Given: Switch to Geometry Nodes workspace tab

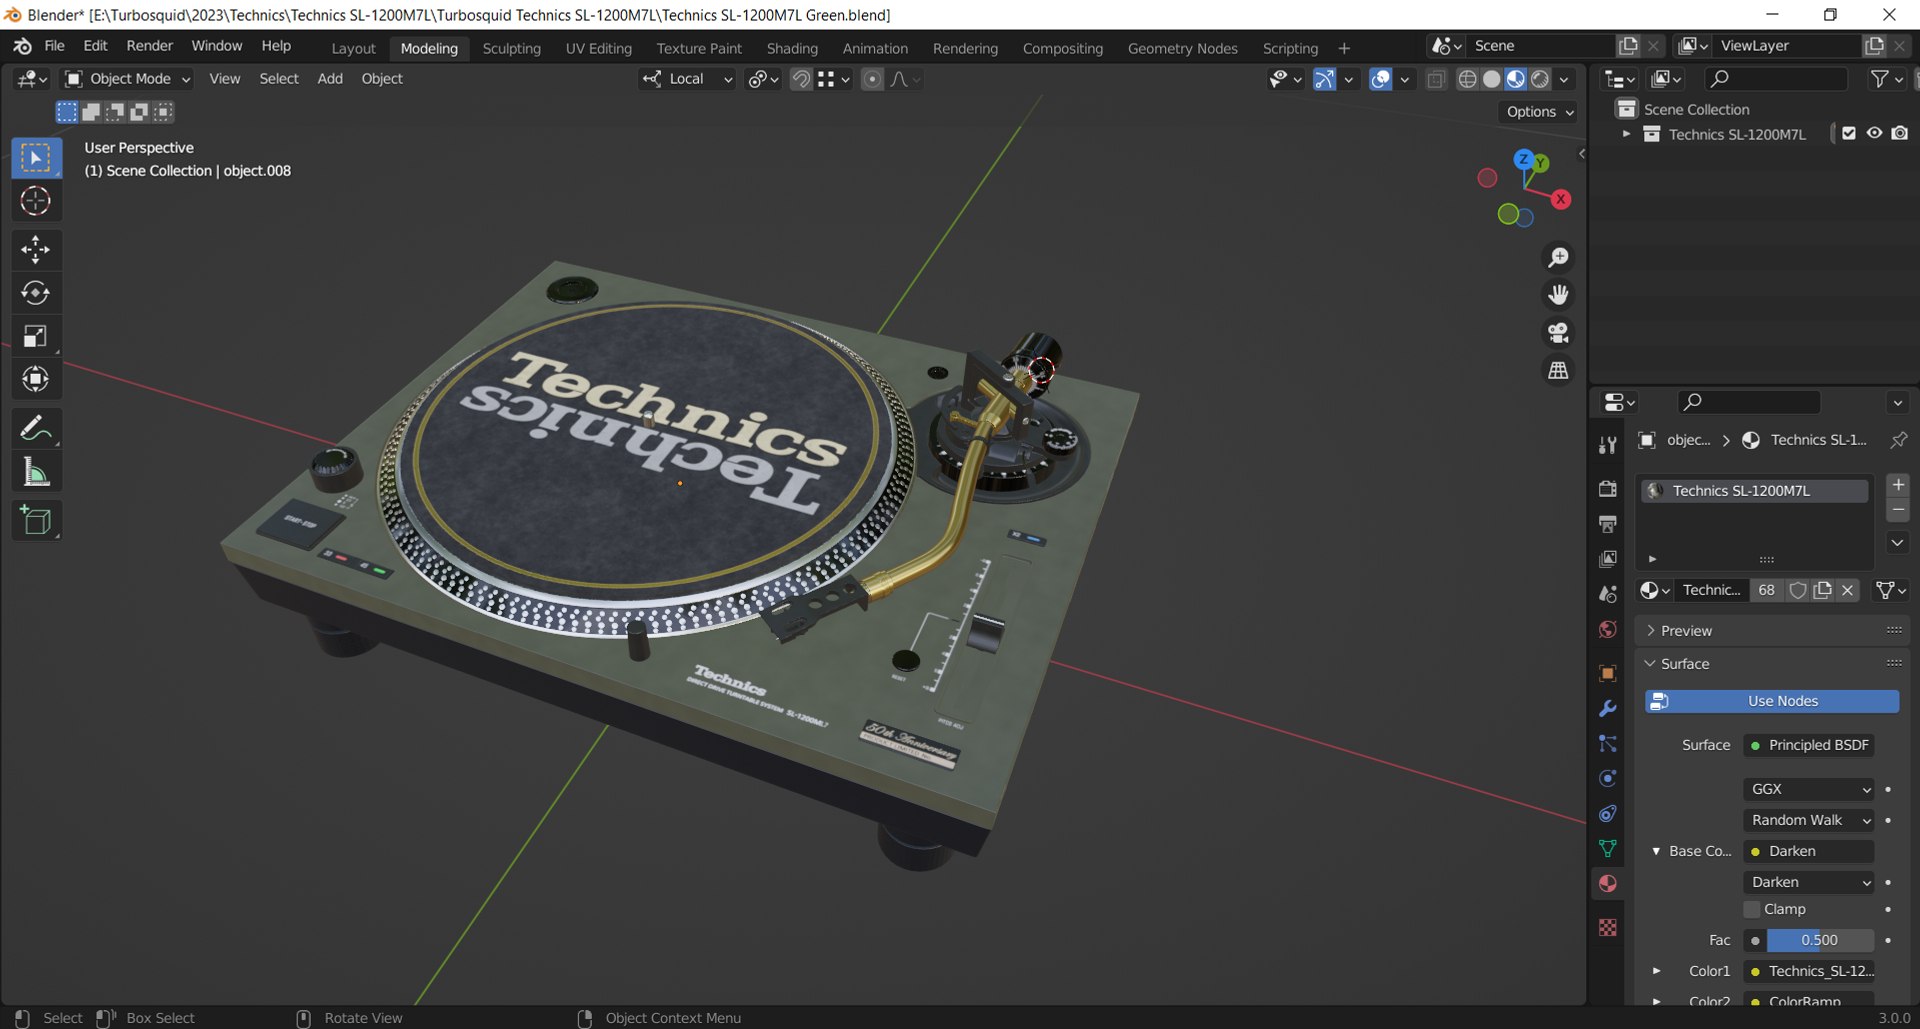Looking at the screenshot, I should pos(1182,48).
